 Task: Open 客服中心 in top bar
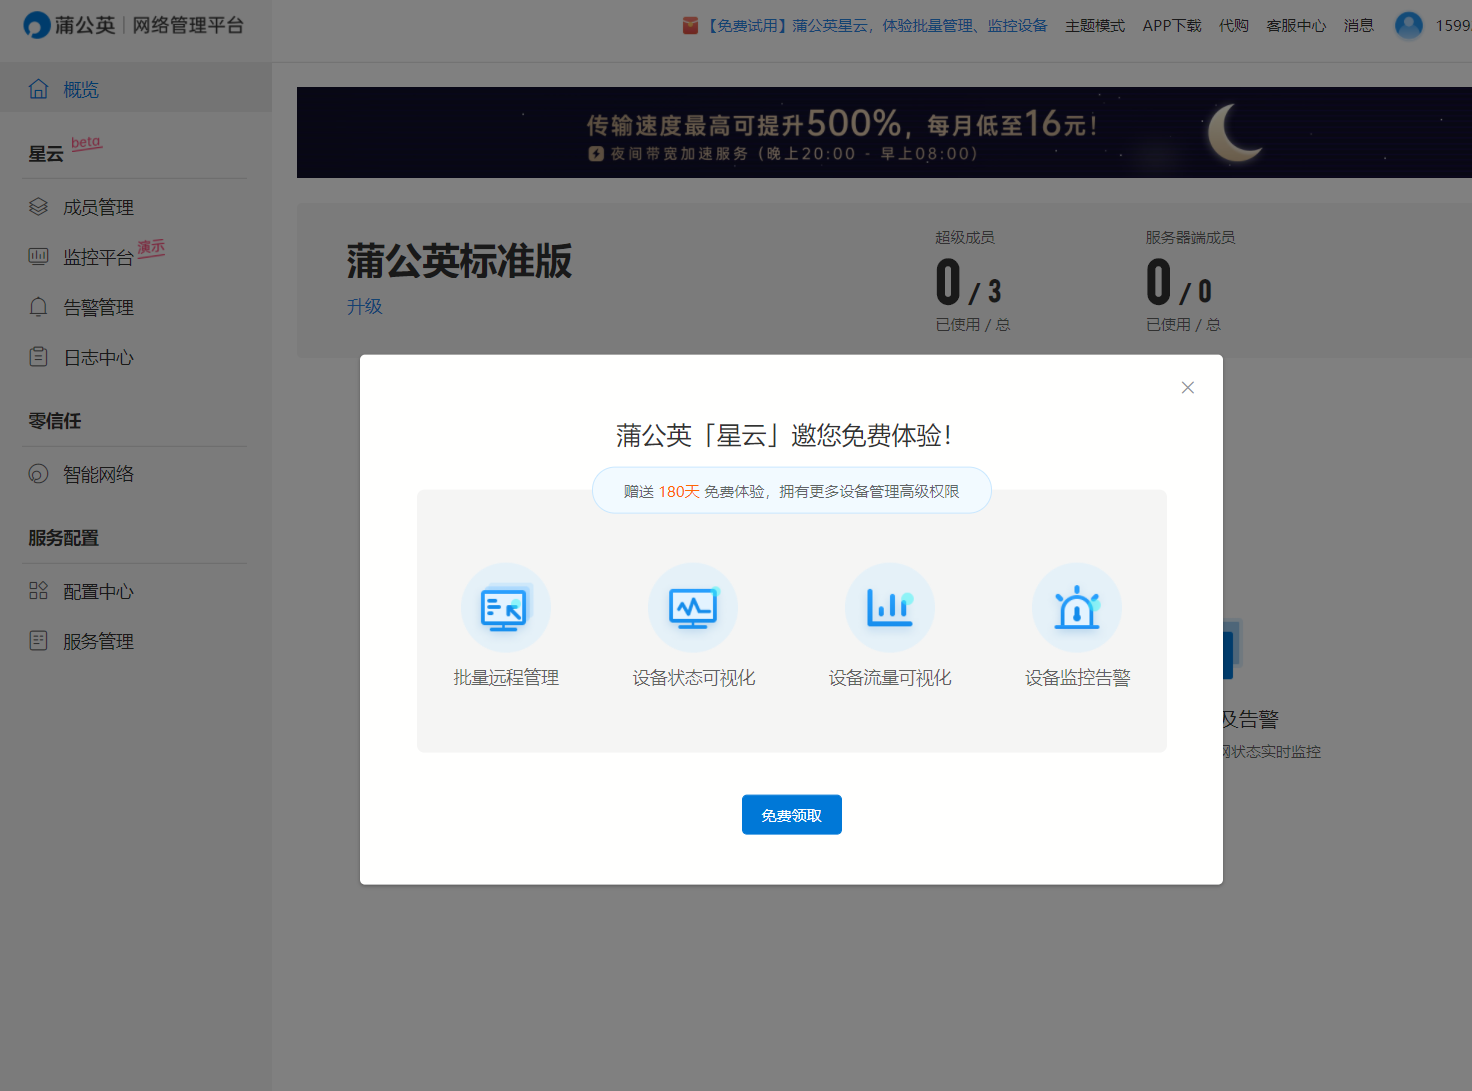point(1296,26)
